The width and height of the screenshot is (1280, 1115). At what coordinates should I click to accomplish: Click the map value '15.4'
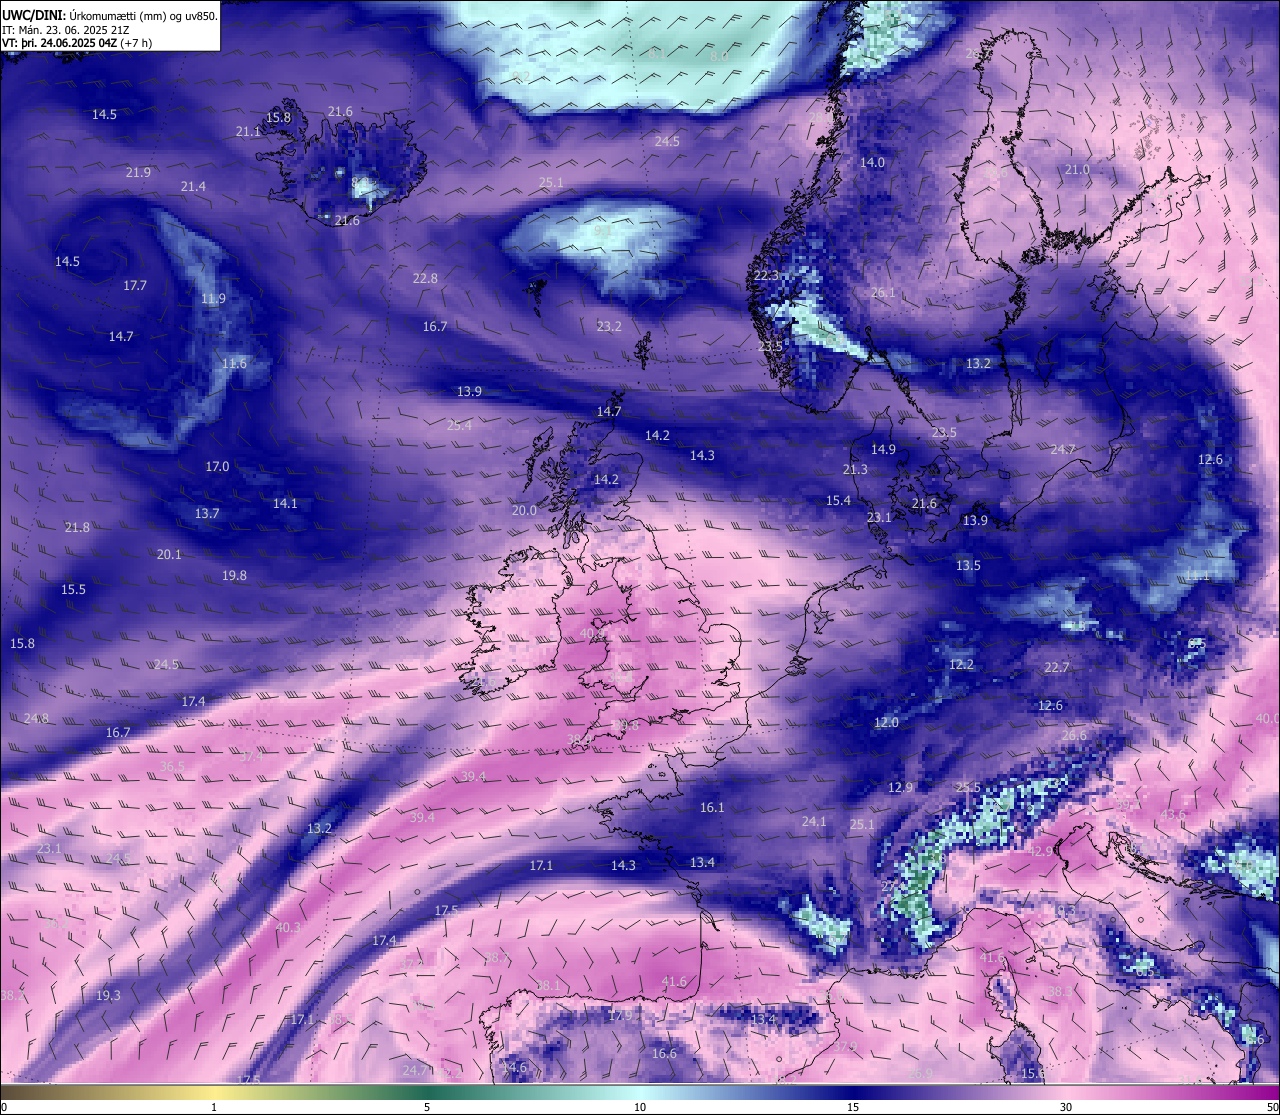click(x=838, y=501)
